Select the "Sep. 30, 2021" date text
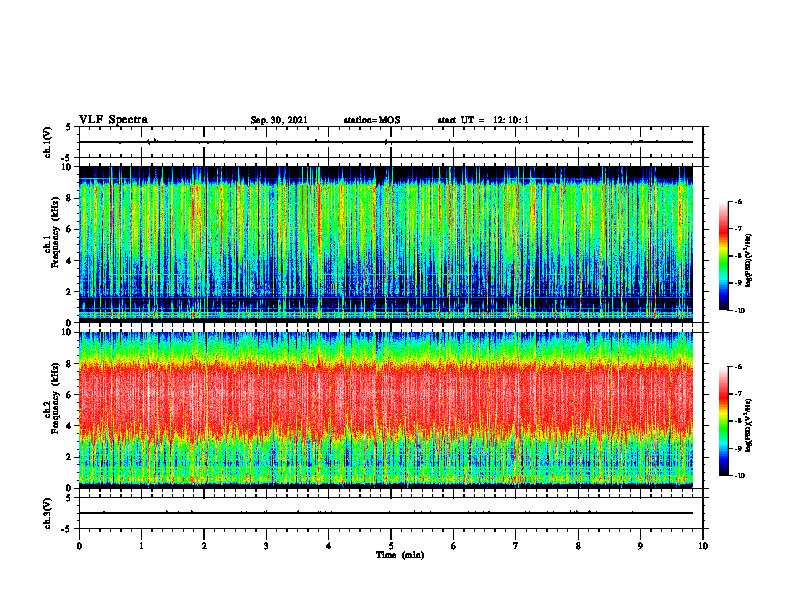The image size is (792, 612). [279, 120]
